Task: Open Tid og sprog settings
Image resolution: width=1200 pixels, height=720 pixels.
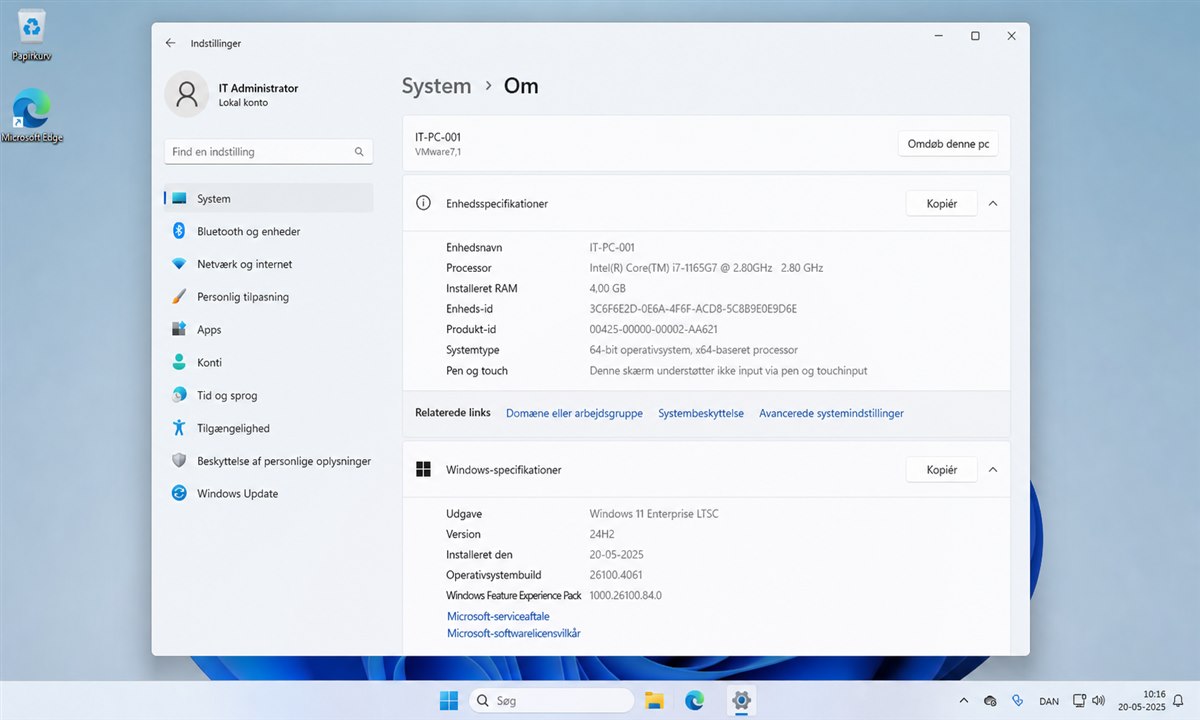Action: (x=268, y=396)
